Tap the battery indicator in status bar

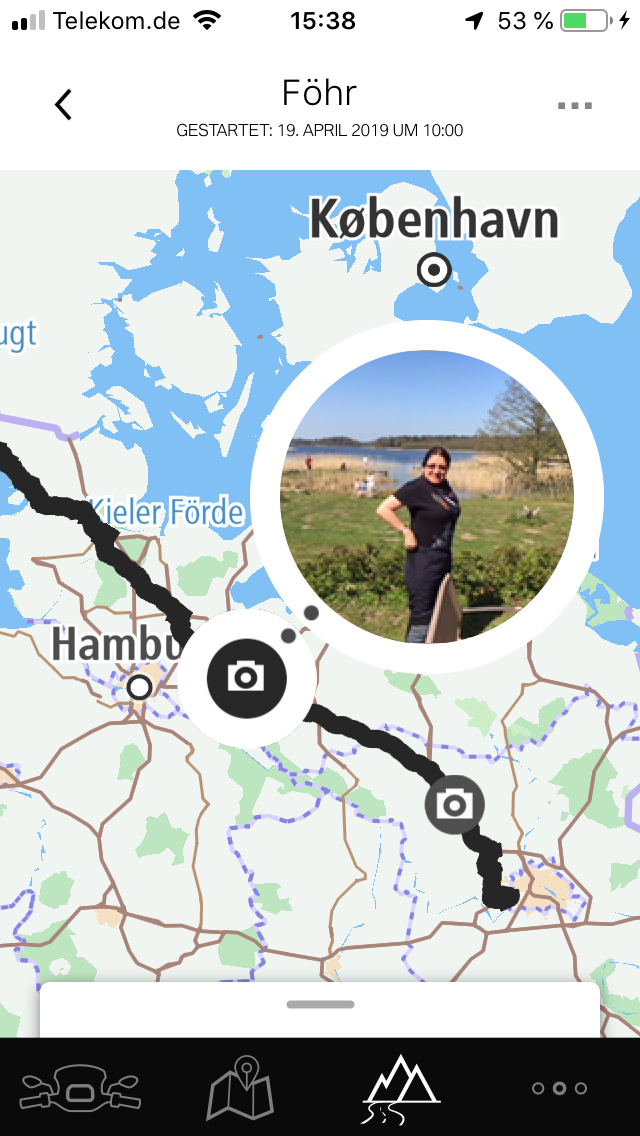(586, 20)
